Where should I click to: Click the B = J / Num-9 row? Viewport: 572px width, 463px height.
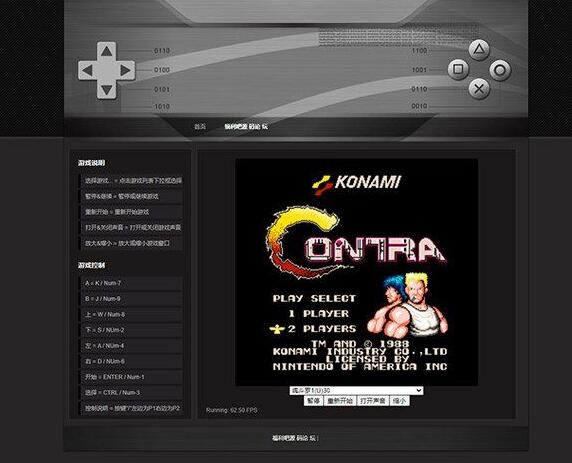(x=132, y=299)
